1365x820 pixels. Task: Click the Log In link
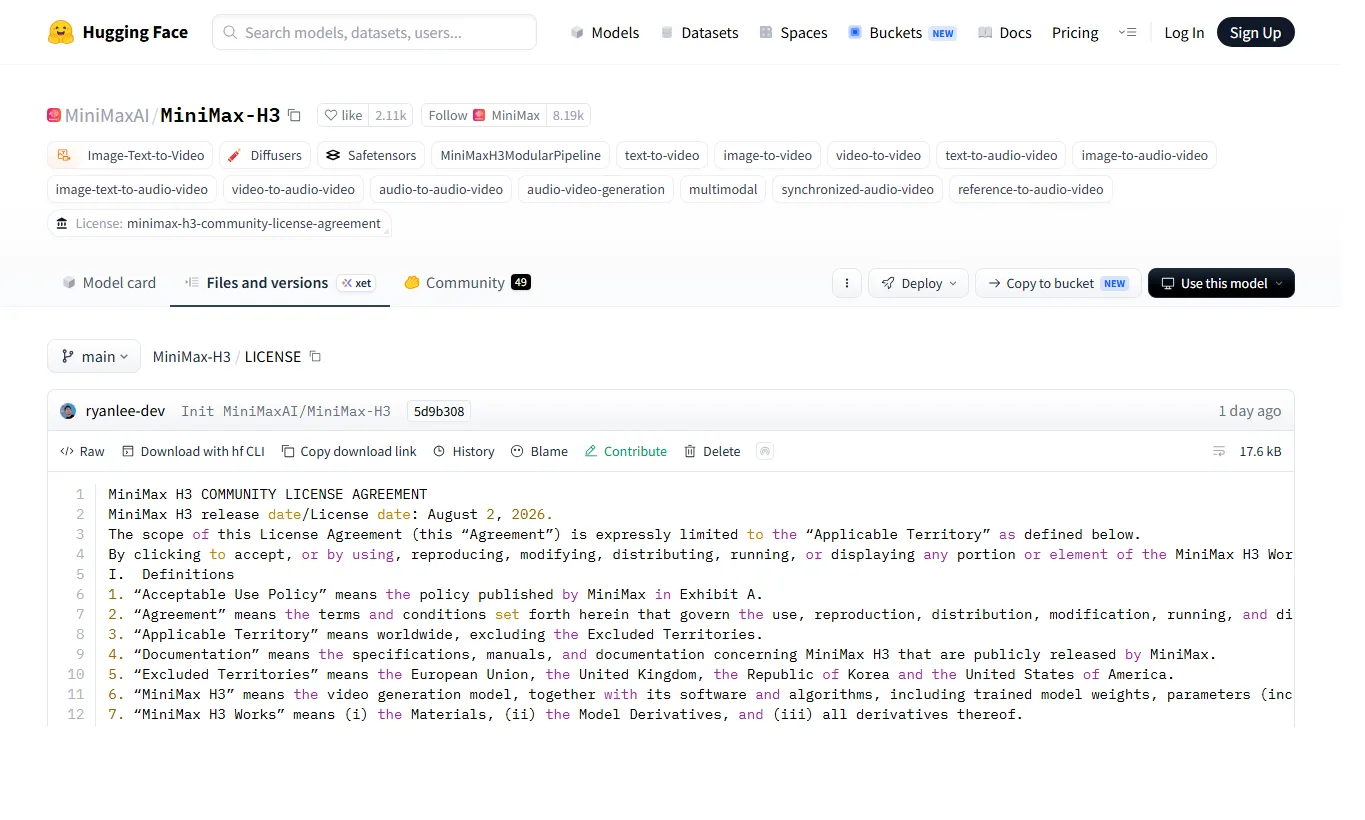[x=1184, y=32]
